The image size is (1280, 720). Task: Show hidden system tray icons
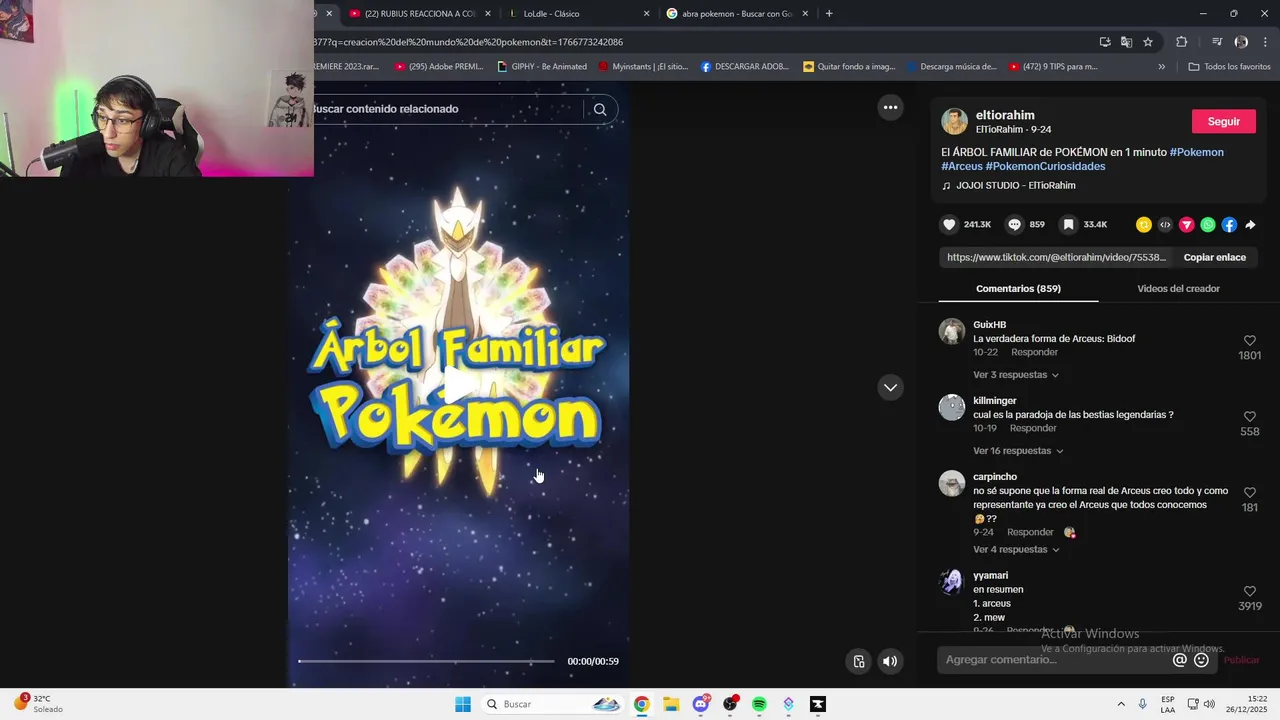pyautogui.click(x=1120, y=704)
